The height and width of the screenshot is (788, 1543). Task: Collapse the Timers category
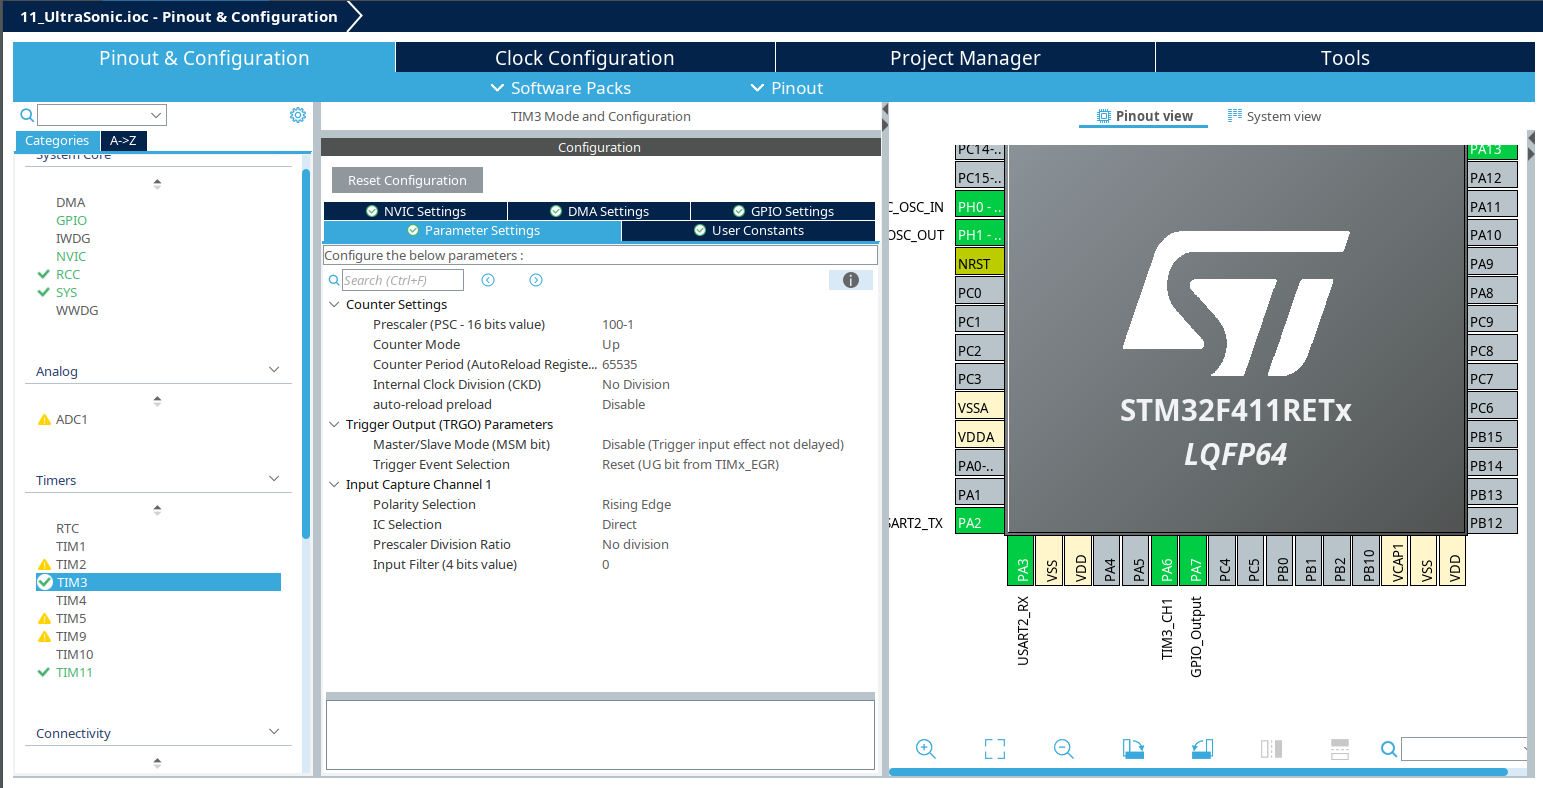point(274,479)
